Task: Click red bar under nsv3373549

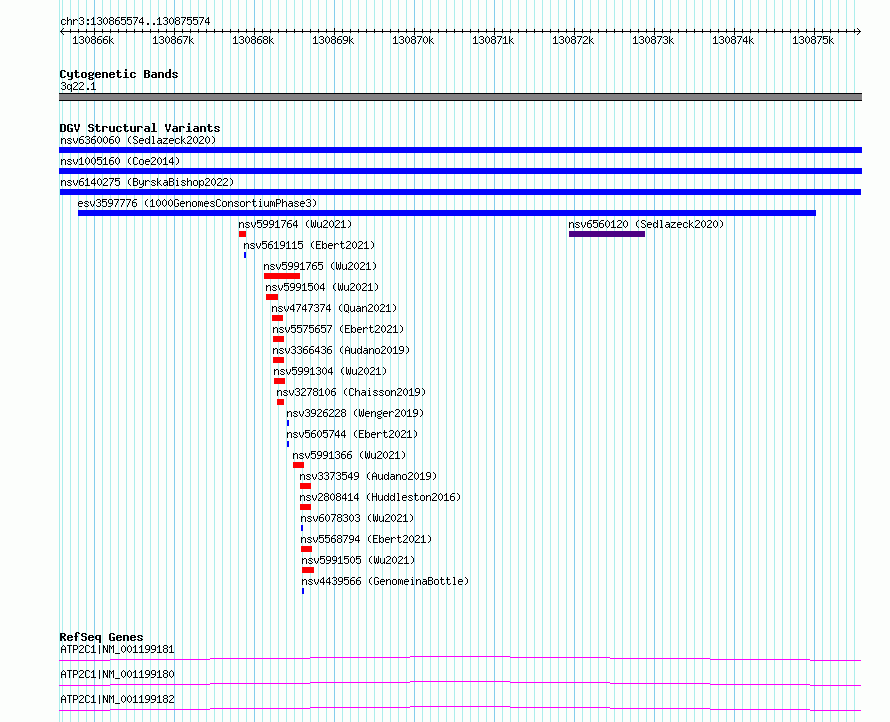Action: coord(305,486)
